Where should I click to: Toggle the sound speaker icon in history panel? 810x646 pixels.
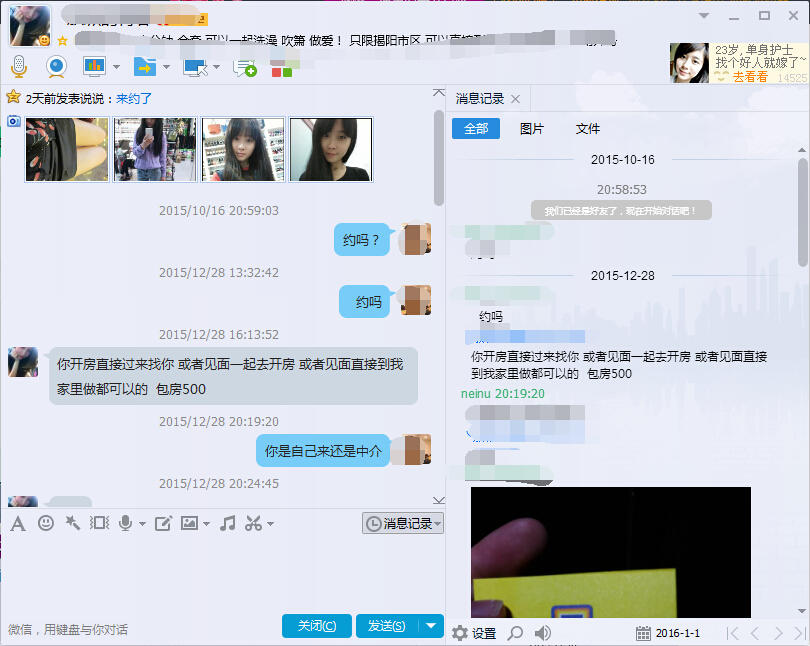click(x=543, y=633)
